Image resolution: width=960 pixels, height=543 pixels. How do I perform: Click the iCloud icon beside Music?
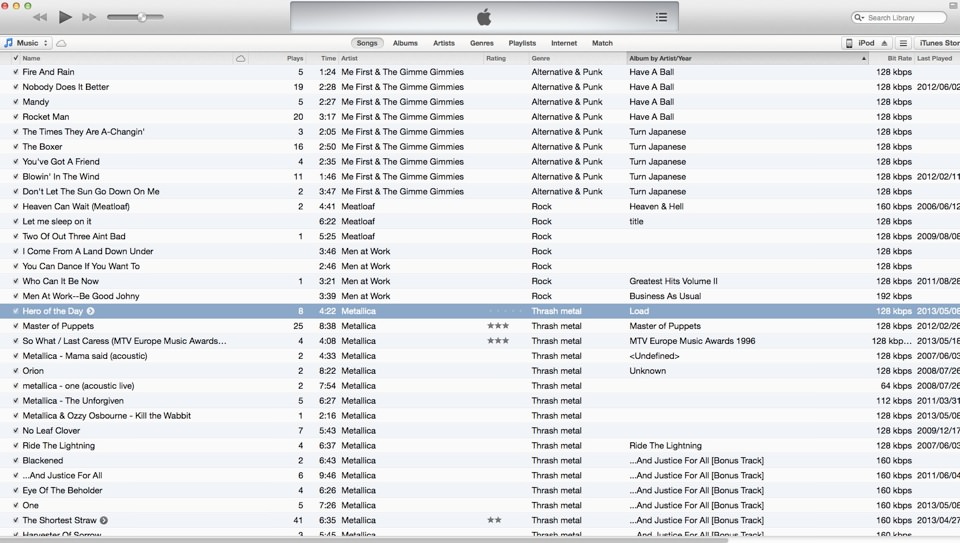pos(61,43)
